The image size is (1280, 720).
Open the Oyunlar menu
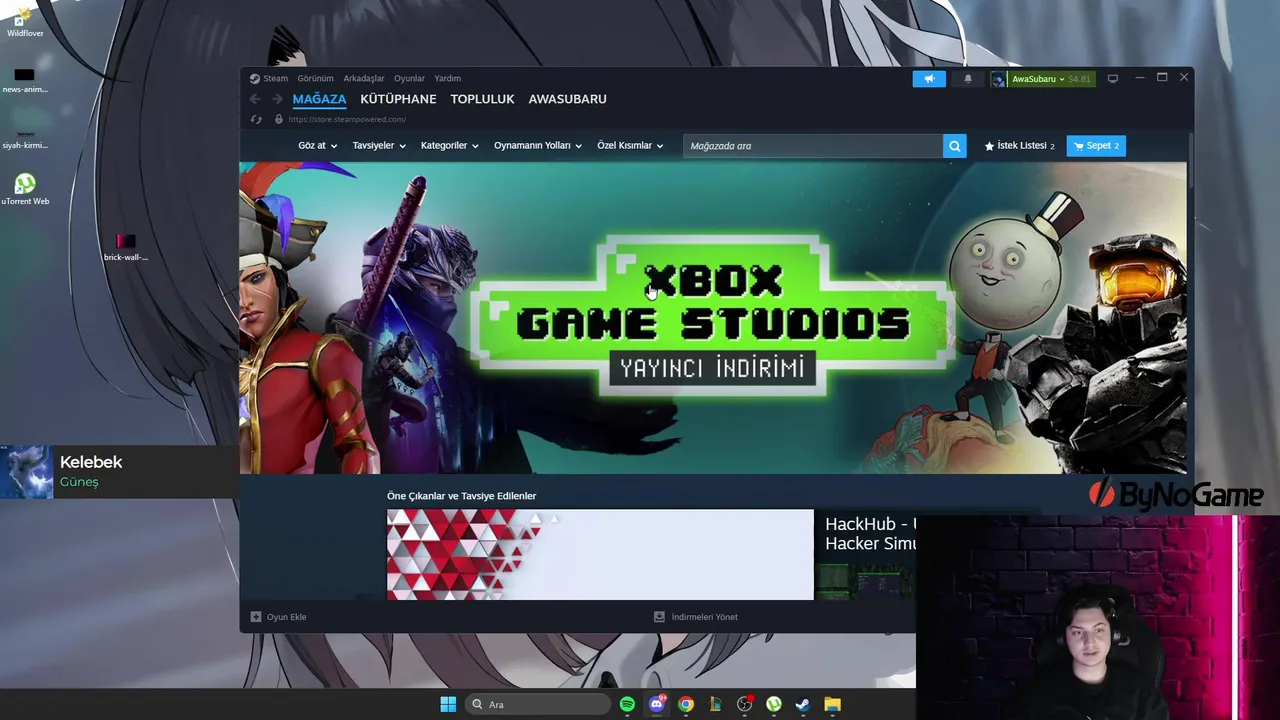point(409,78)
